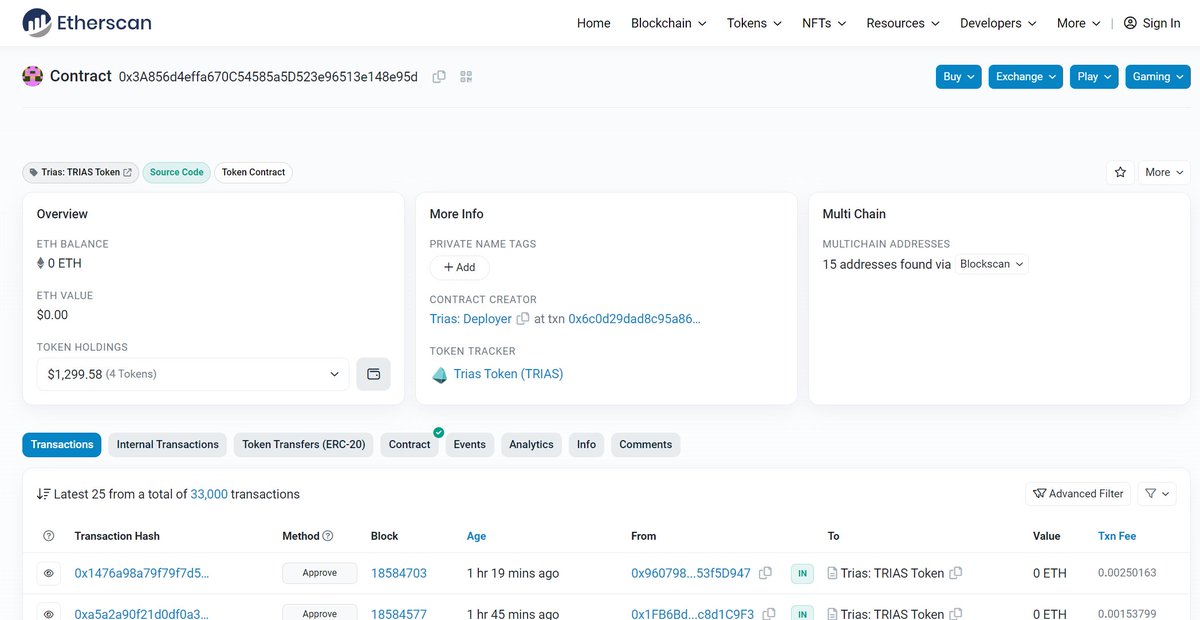The height and width of the screenshot is (620, 1200).
Task: Open the transactions filter funnel dropdown
Action: point(1157,493)
